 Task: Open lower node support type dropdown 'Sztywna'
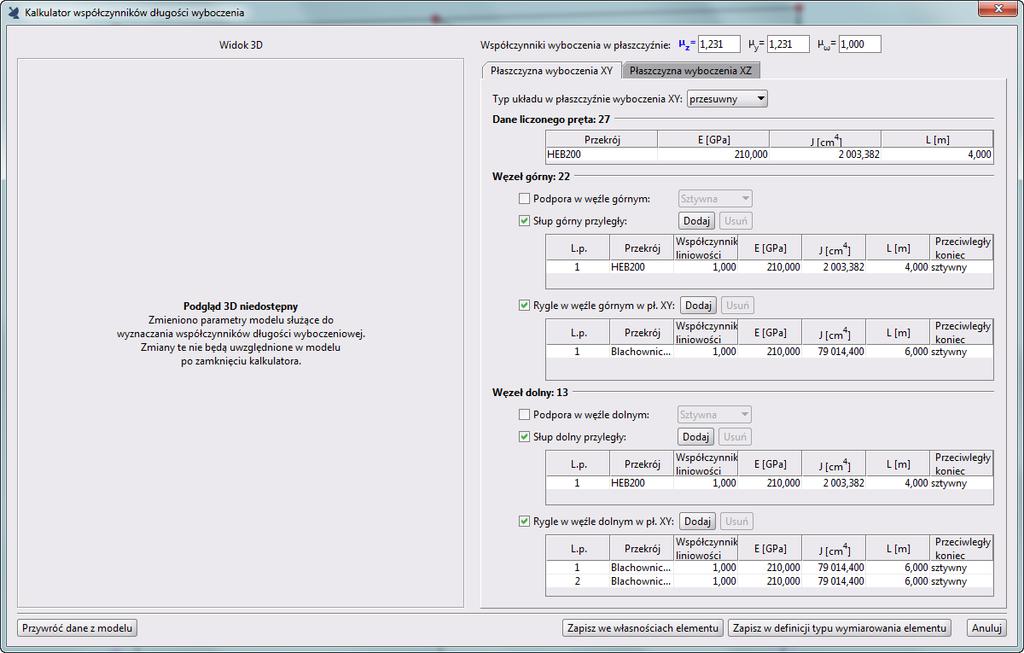point(714,415)
